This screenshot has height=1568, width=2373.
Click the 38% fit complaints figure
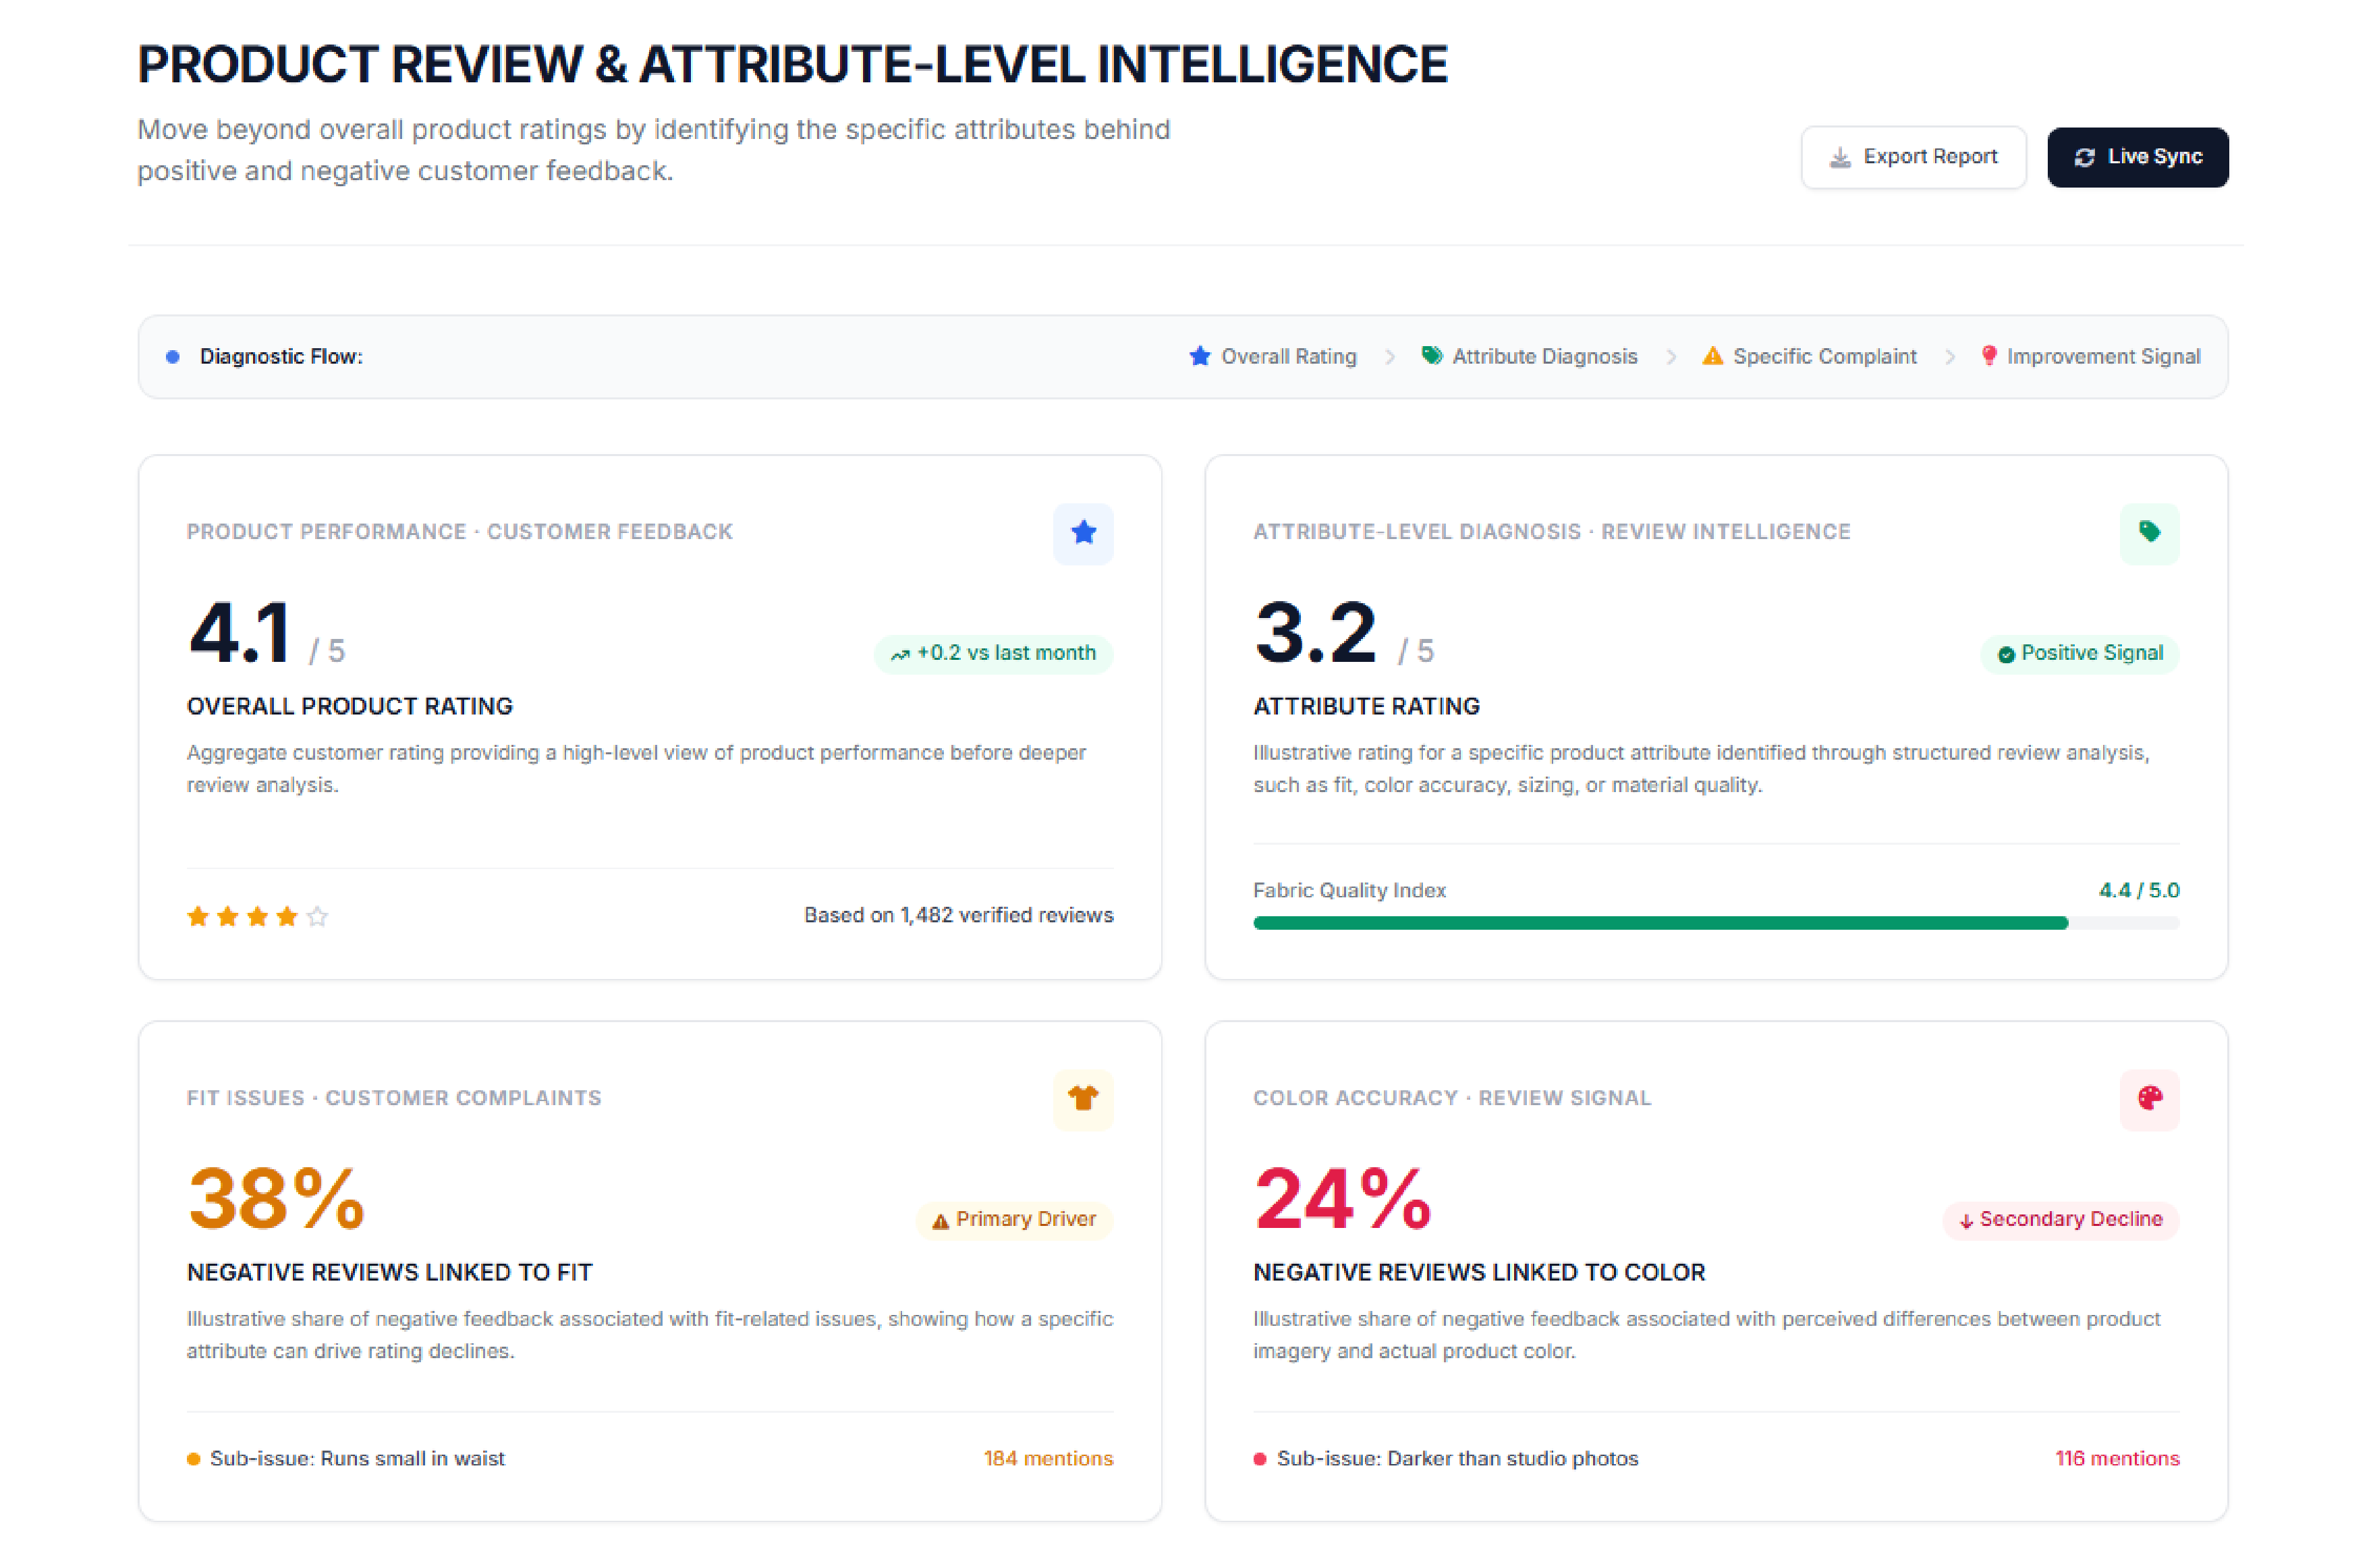(276, 1198)
